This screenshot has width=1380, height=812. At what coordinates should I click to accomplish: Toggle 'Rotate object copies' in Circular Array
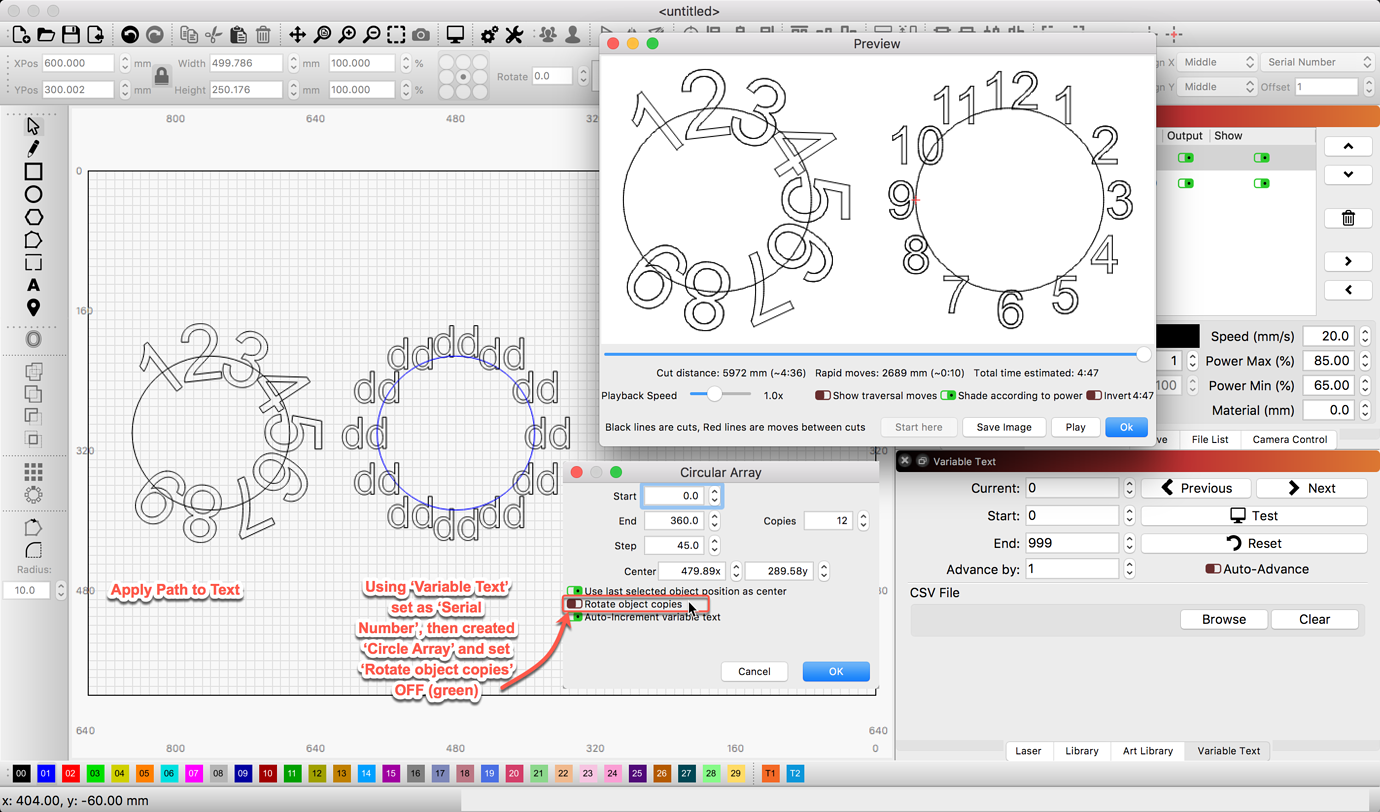click(x=575, y=603)
